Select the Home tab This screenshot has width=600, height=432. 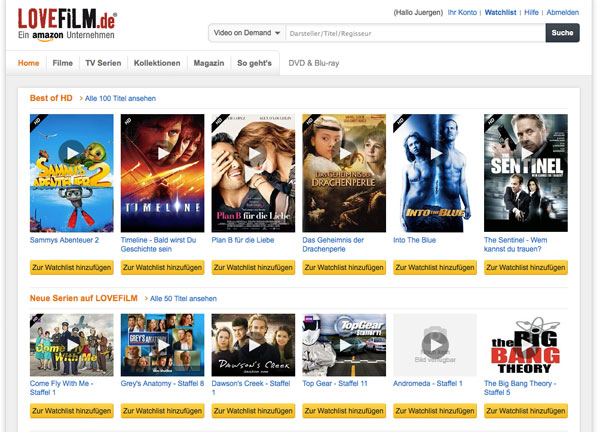[x=28, y=63]
